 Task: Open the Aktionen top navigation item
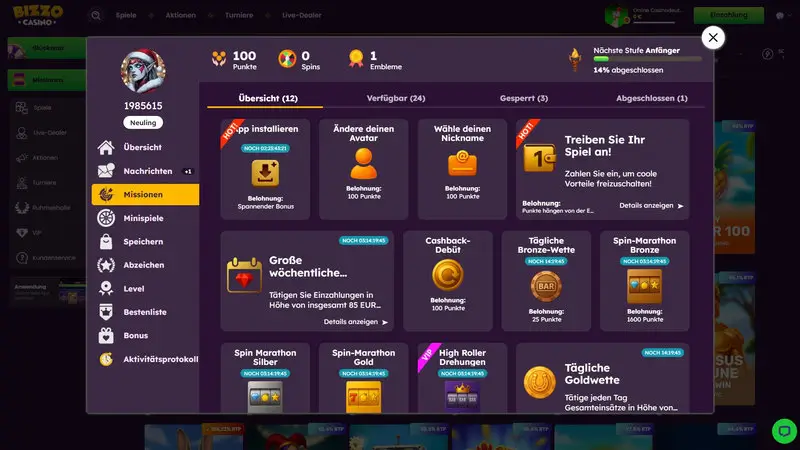click(x=181, y=15)
